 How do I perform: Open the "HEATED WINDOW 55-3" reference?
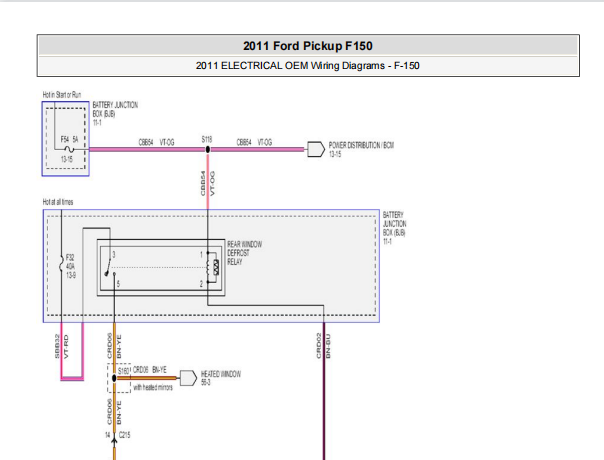[x=221, y=378]
